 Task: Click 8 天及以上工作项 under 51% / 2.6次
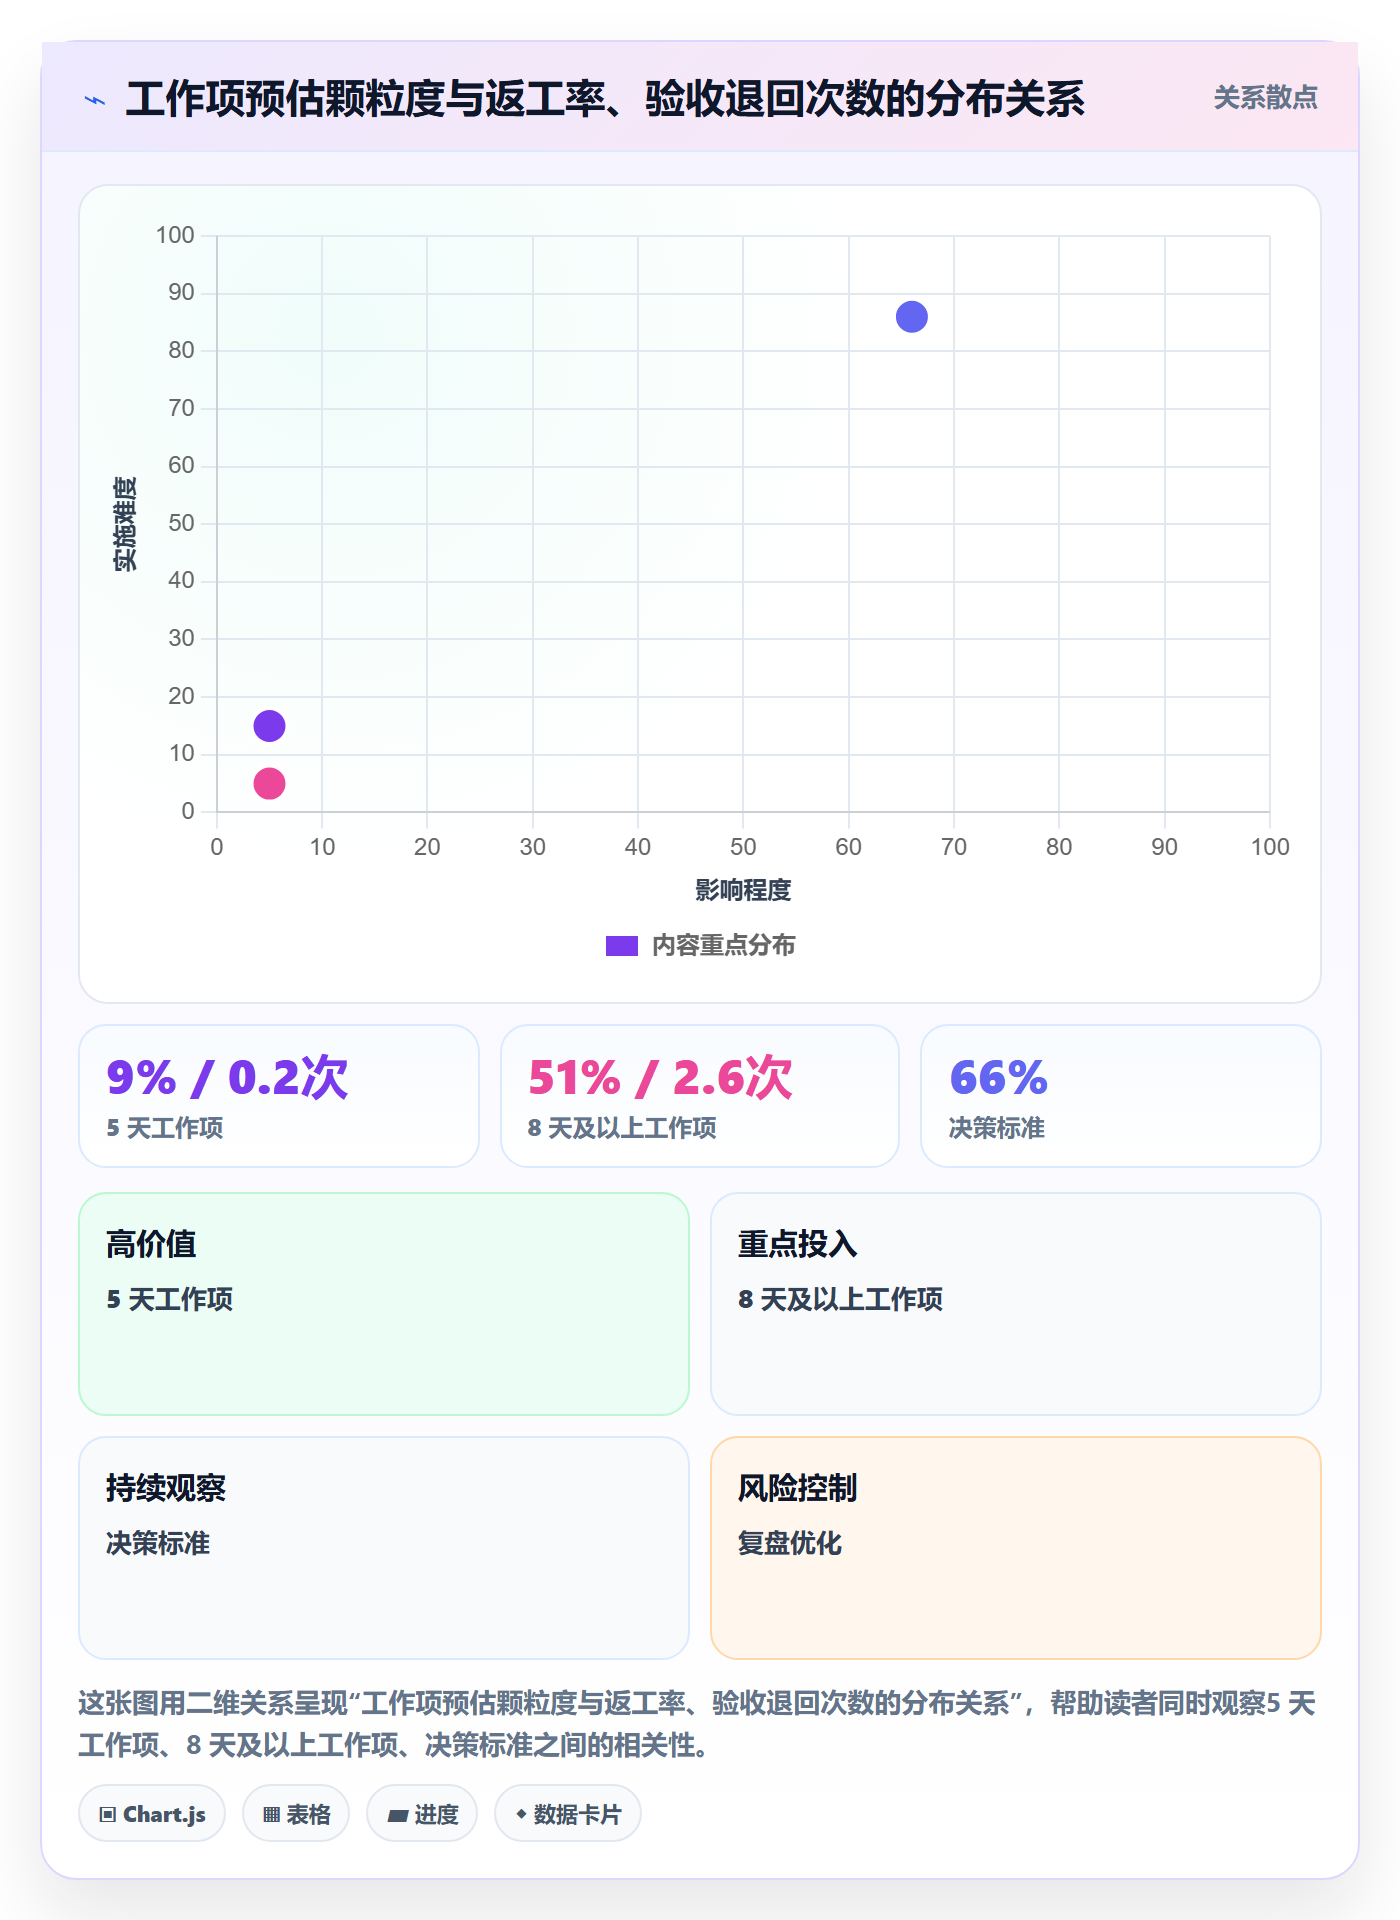(622, 1128)
